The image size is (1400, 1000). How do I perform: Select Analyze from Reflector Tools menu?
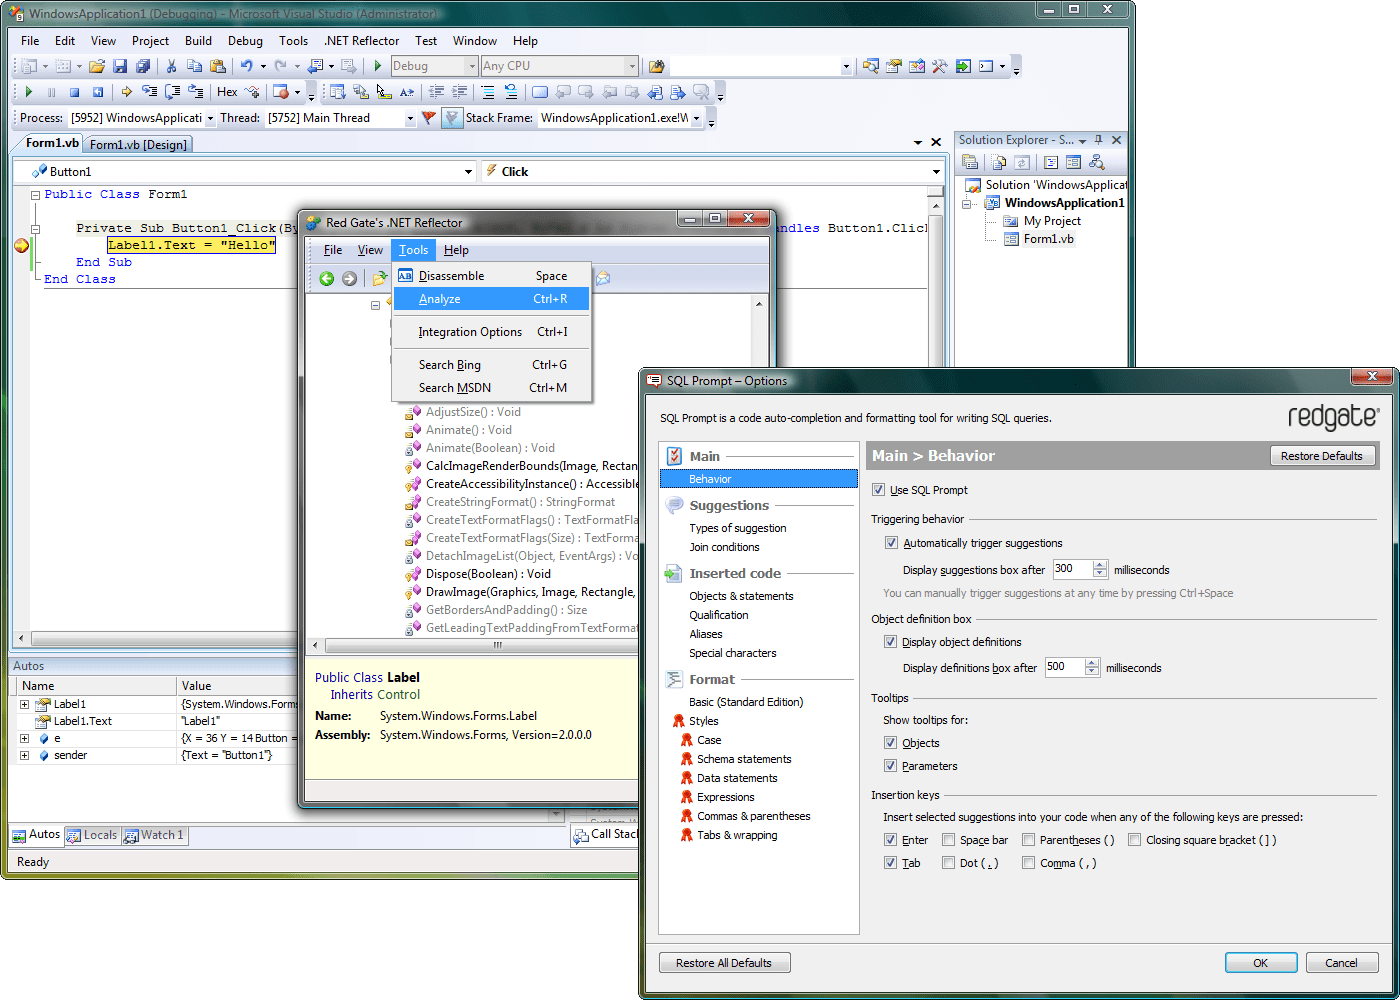(491, 299)
